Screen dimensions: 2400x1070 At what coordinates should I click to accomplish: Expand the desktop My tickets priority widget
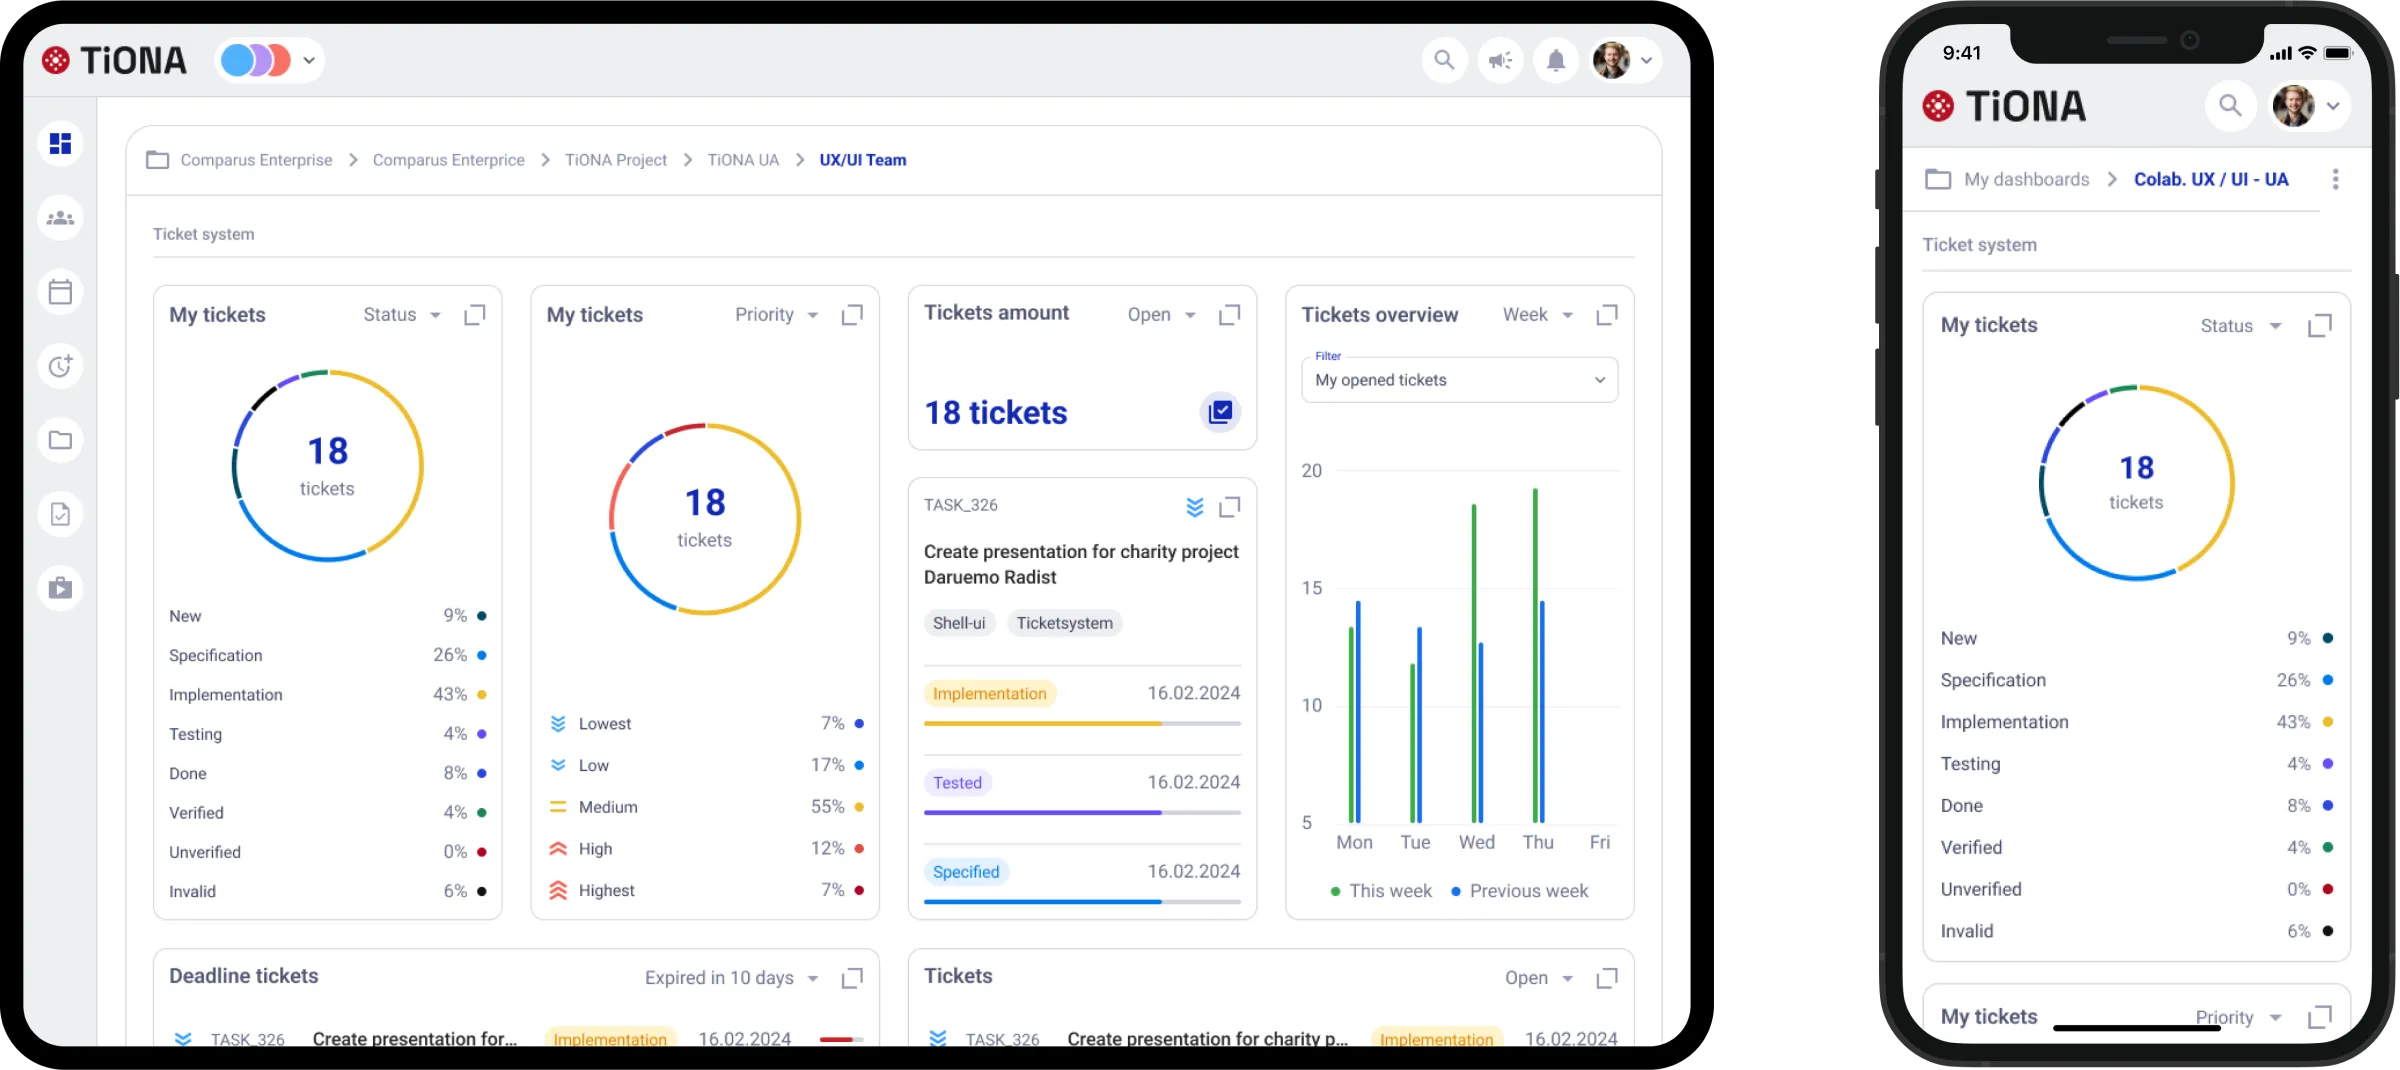click(x=852, y=315)
